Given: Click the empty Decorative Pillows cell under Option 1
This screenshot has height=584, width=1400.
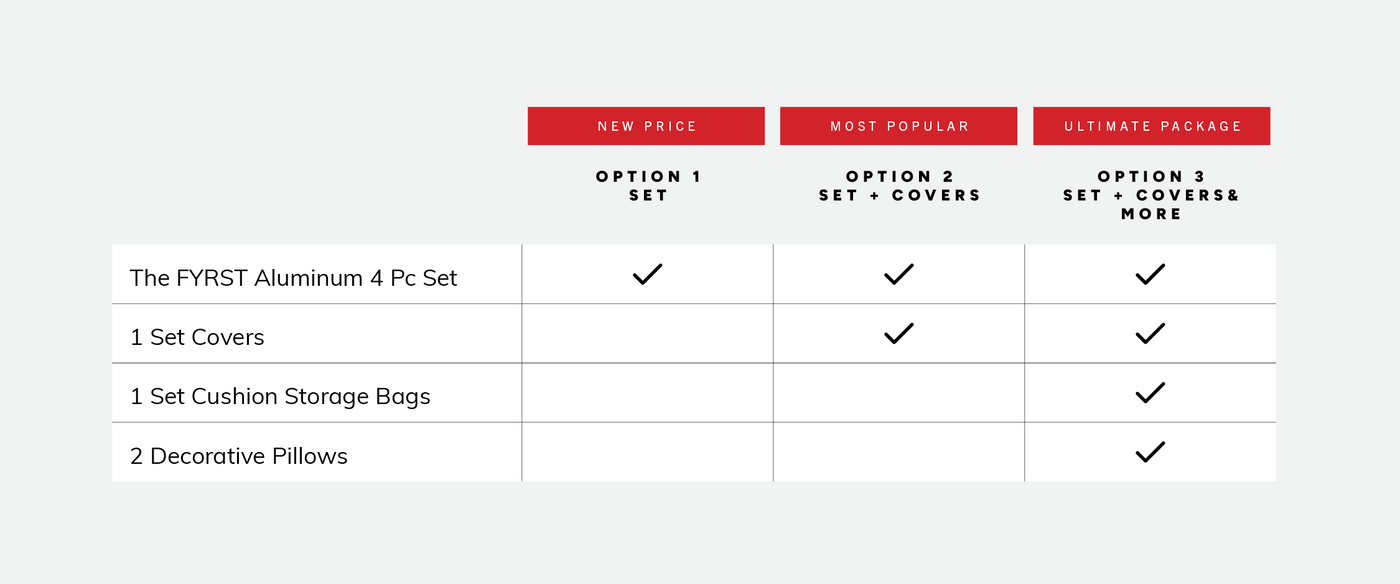Looking at the screenshot, I should [647, 452].
